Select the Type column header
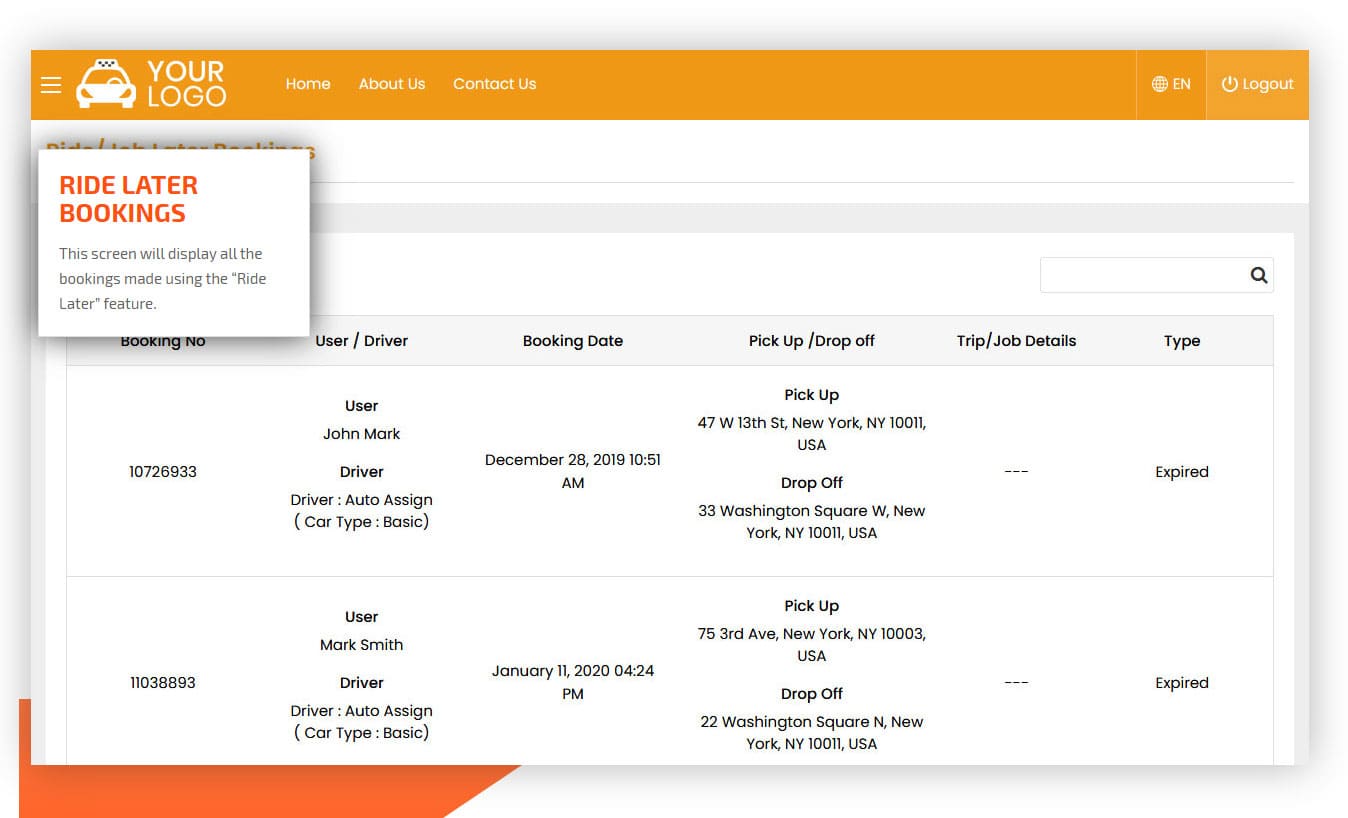 [x=1182, y=341]
